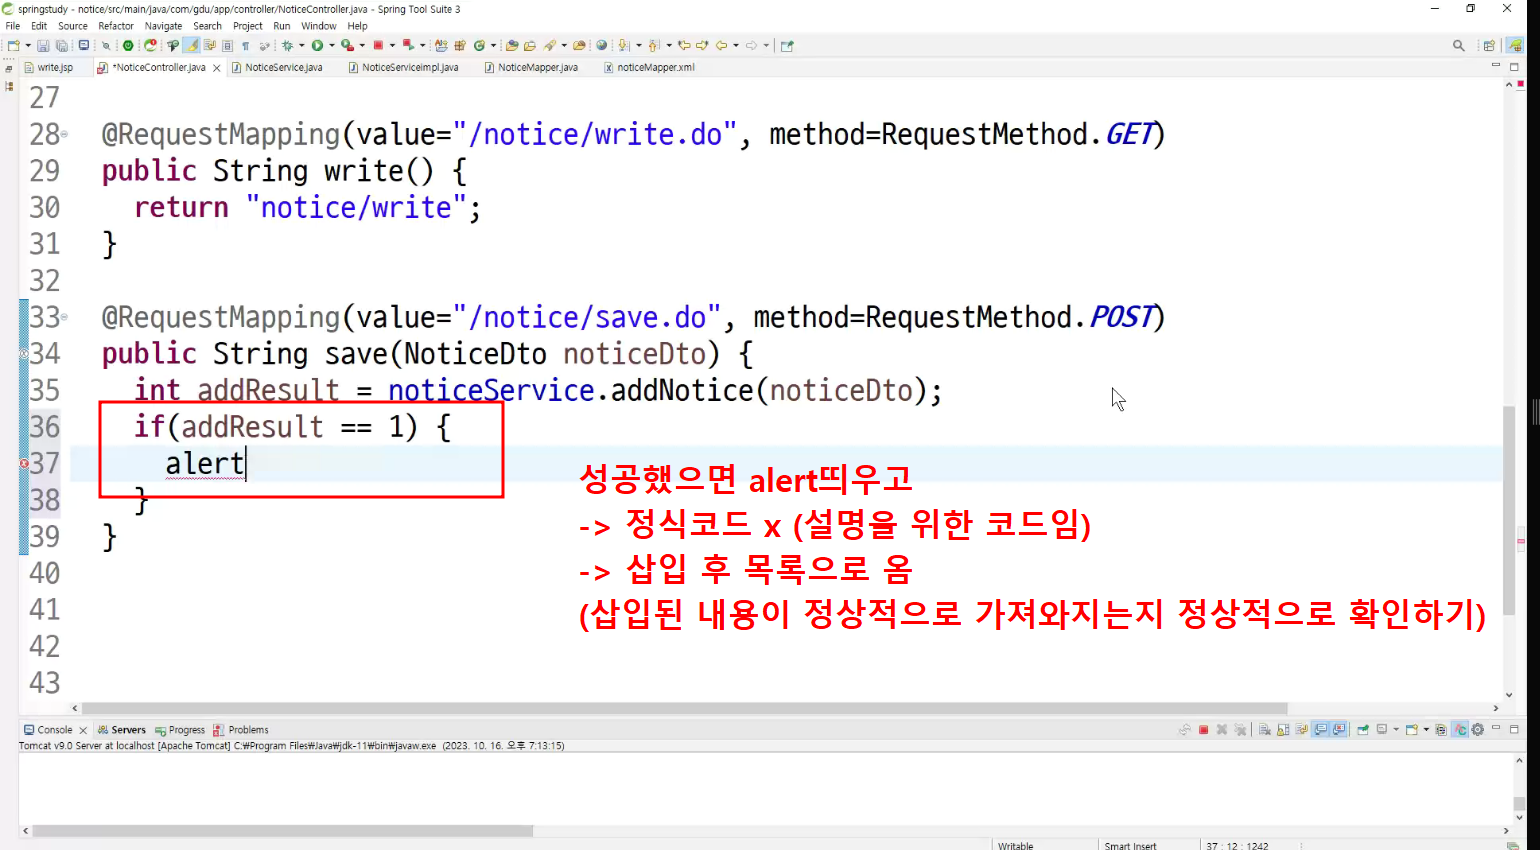This screenshot has width=1540, height=850.
Task: Close the Console view tab
Action: (83, 730)
